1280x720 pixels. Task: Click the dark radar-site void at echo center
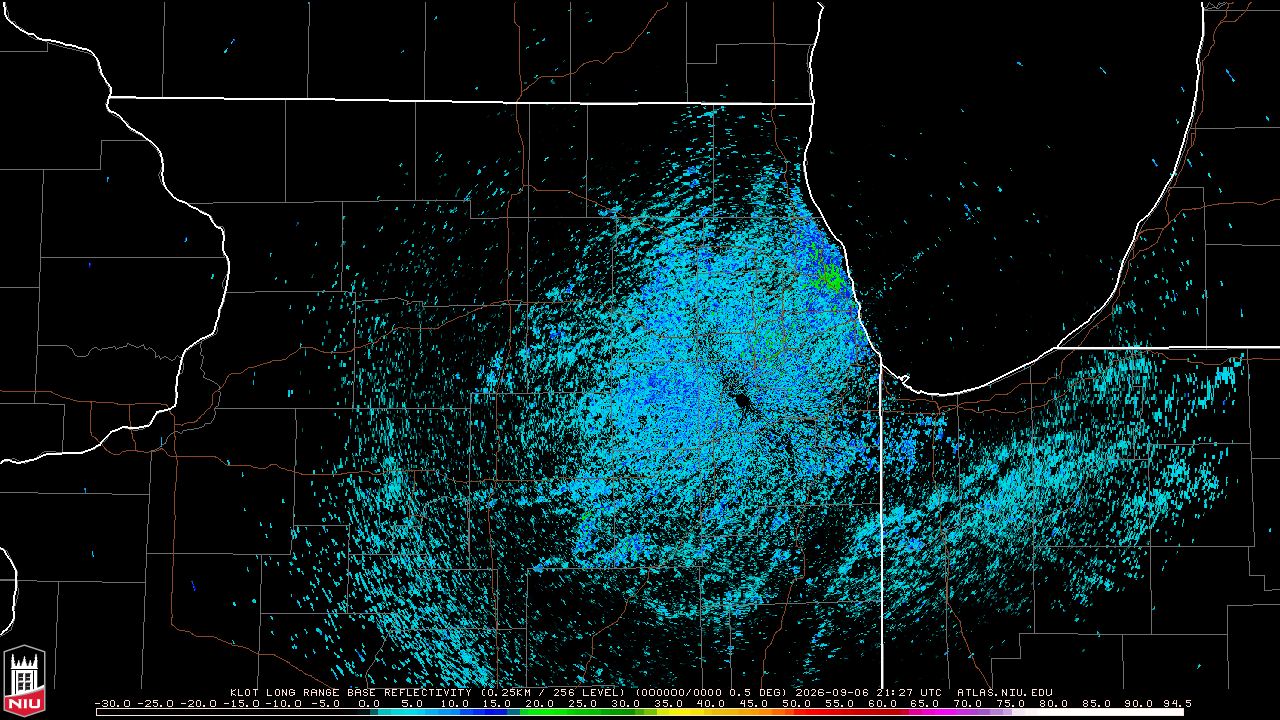pyautogui.click(x=742, y=400)
